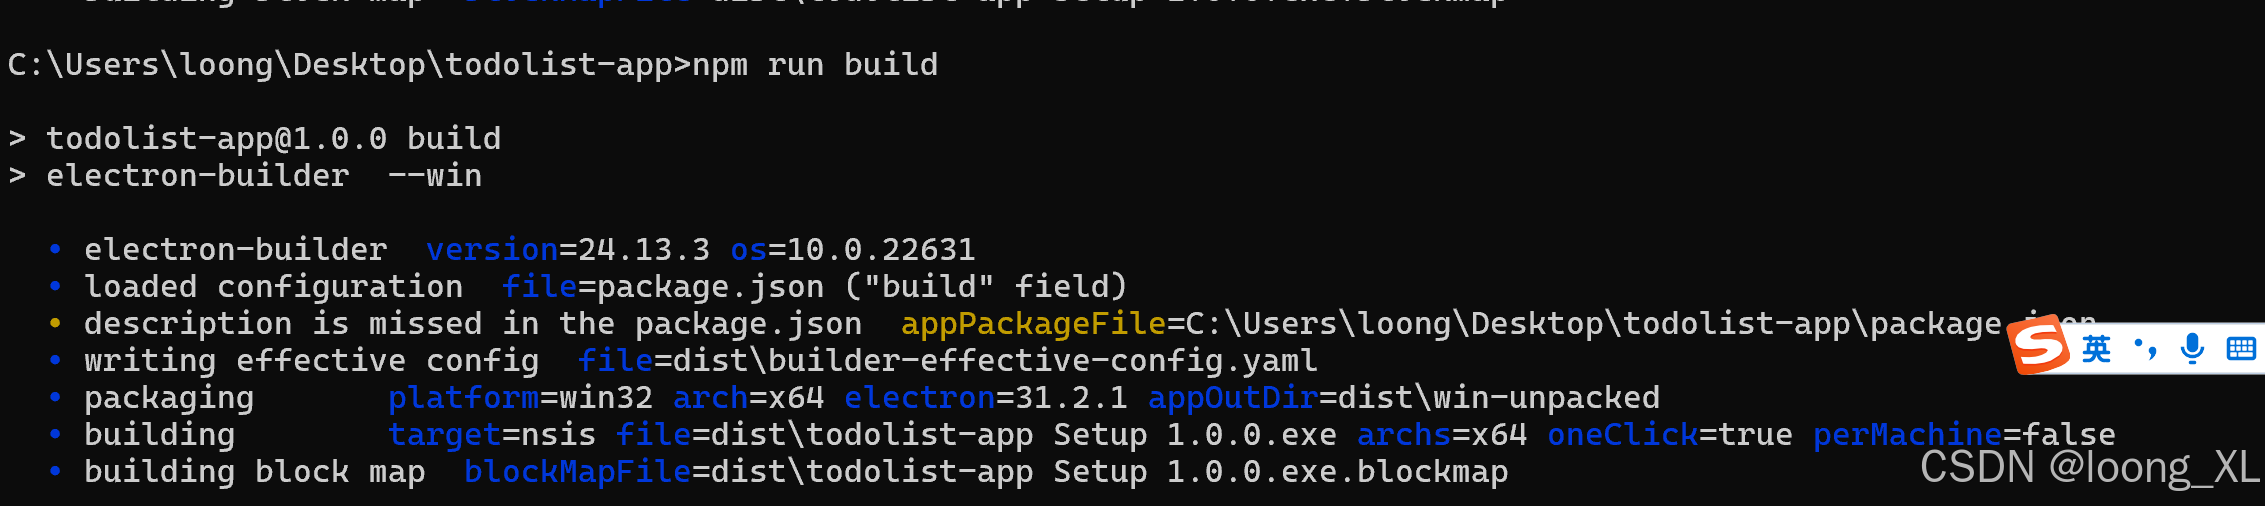The height and width of the screenshot is (506, 2265).
Task: Click the yellow "appPackageFile" warning label
Action: [1033, 324]
